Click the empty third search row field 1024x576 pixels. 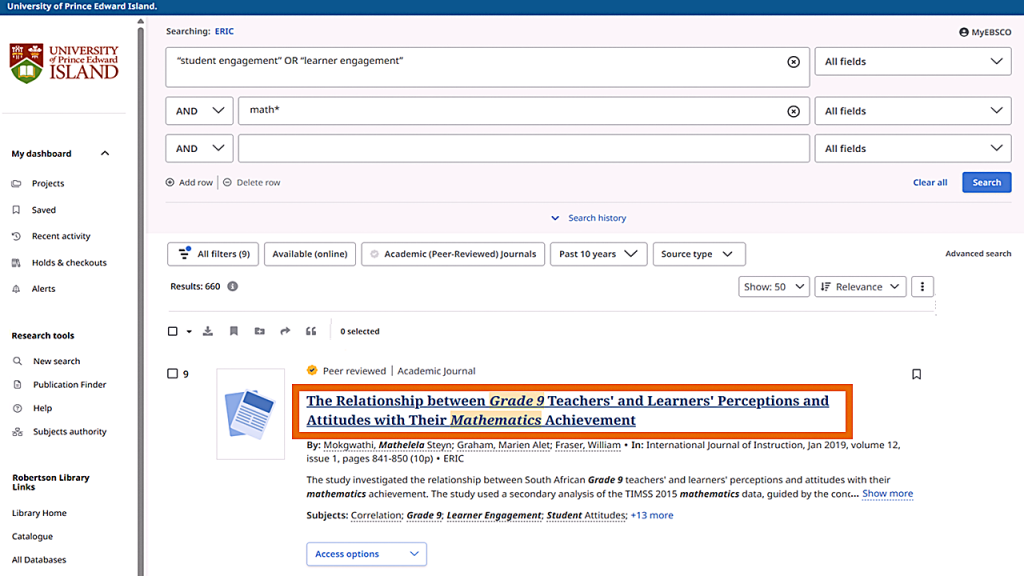[x=523, y=148]
